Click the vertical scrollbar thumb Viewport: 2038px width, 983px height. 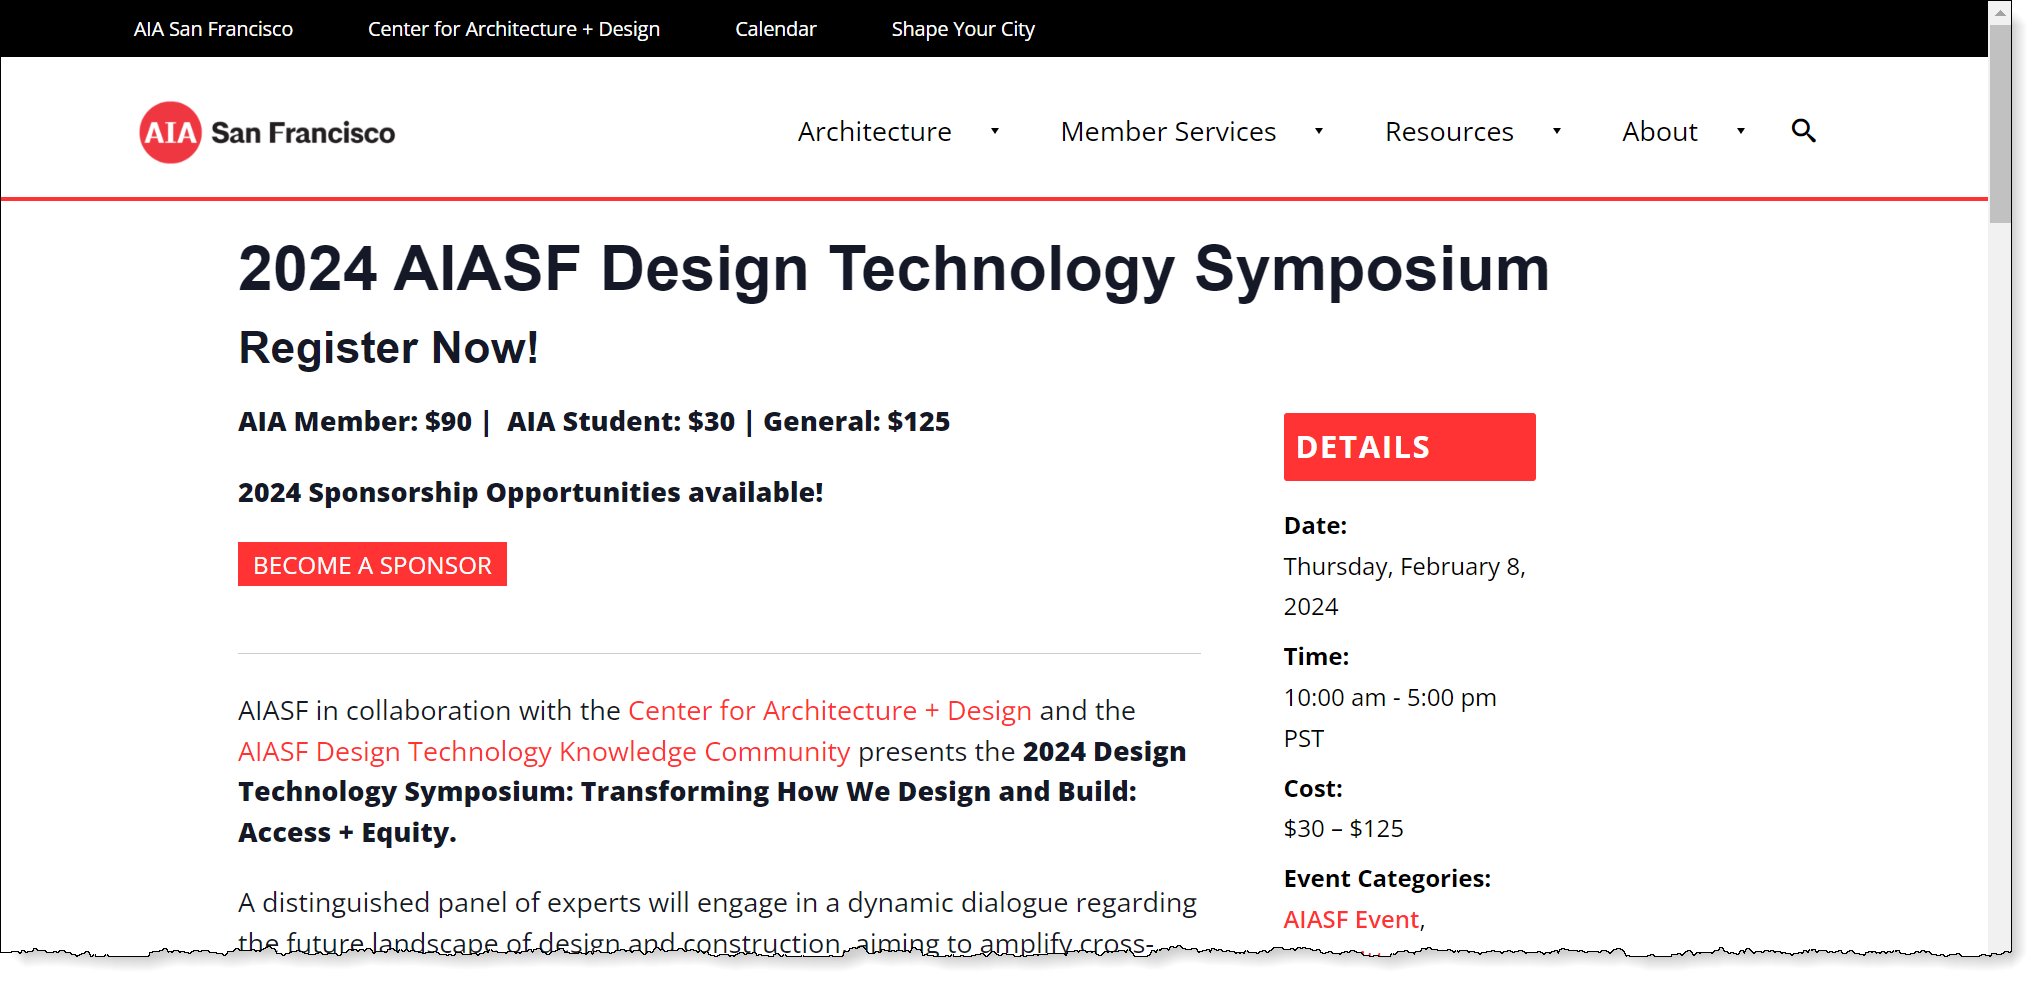coord(2000,124)
